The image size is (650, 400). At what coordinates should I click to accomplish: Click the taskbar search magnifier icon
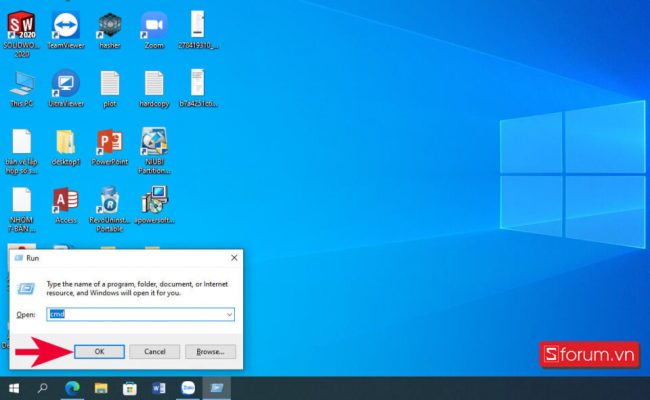(x=43, y=387)
